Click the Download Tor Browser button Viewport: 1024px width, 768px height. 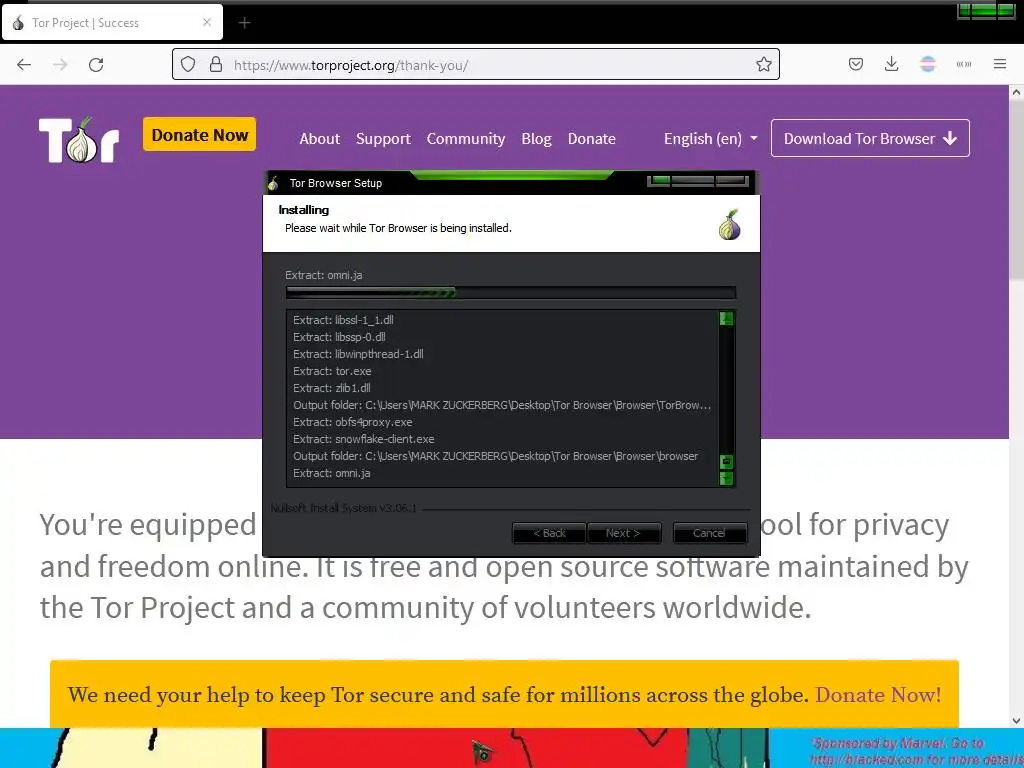click(870, 138)
